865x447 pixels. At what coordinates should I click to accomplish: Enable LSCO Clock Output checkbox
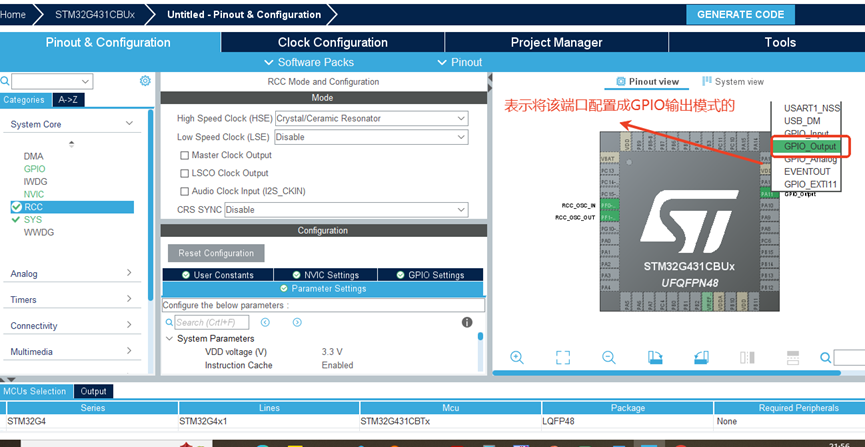click(x=185, y=173)
